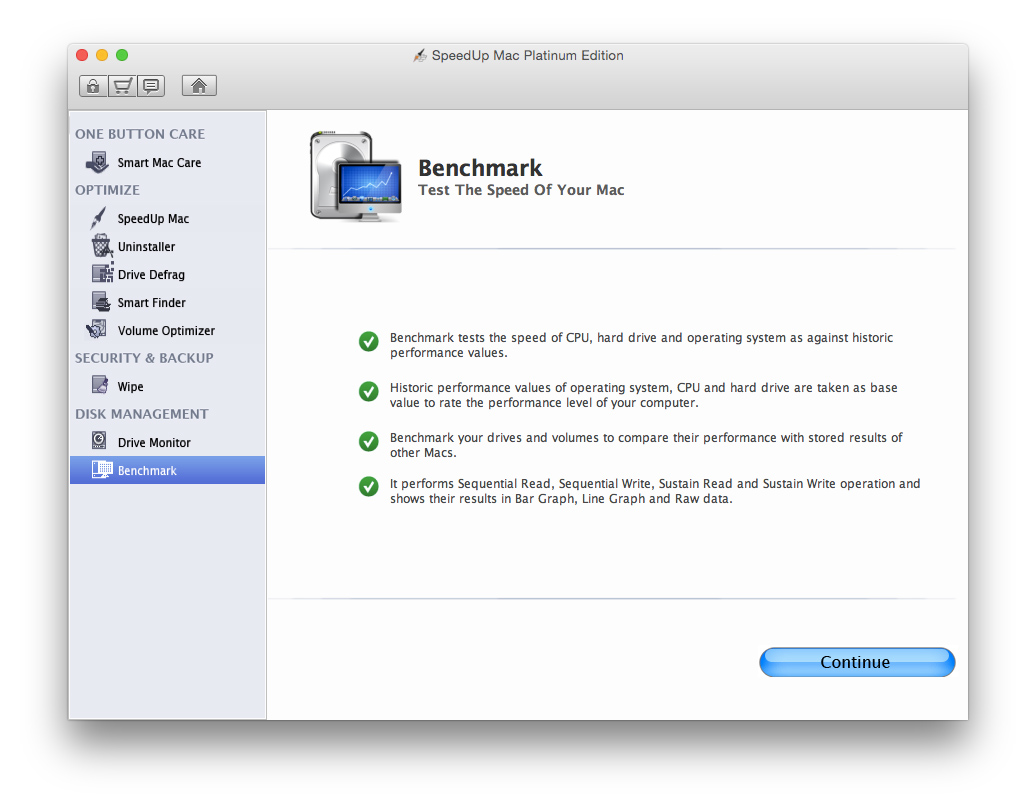Image resolution: width=1036 pixels, height=812 pixels.
Task: Click the window title 'SpeedUp Mac Platinum Edition'
Action: (x=527, y=55)
